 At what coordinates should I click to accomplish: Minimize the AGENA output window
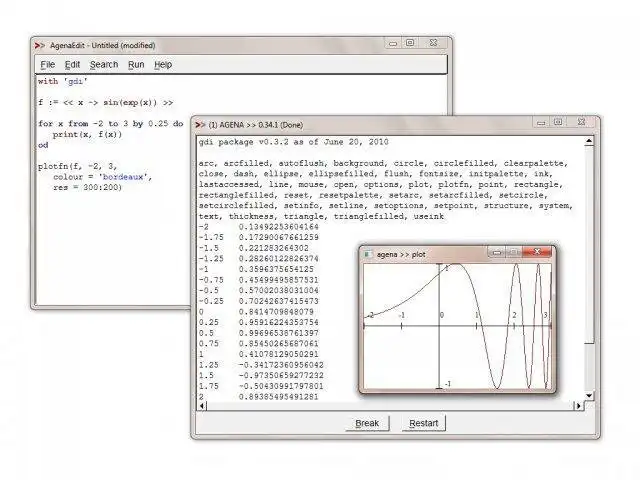pyautogui.click(x=541, y=122)
